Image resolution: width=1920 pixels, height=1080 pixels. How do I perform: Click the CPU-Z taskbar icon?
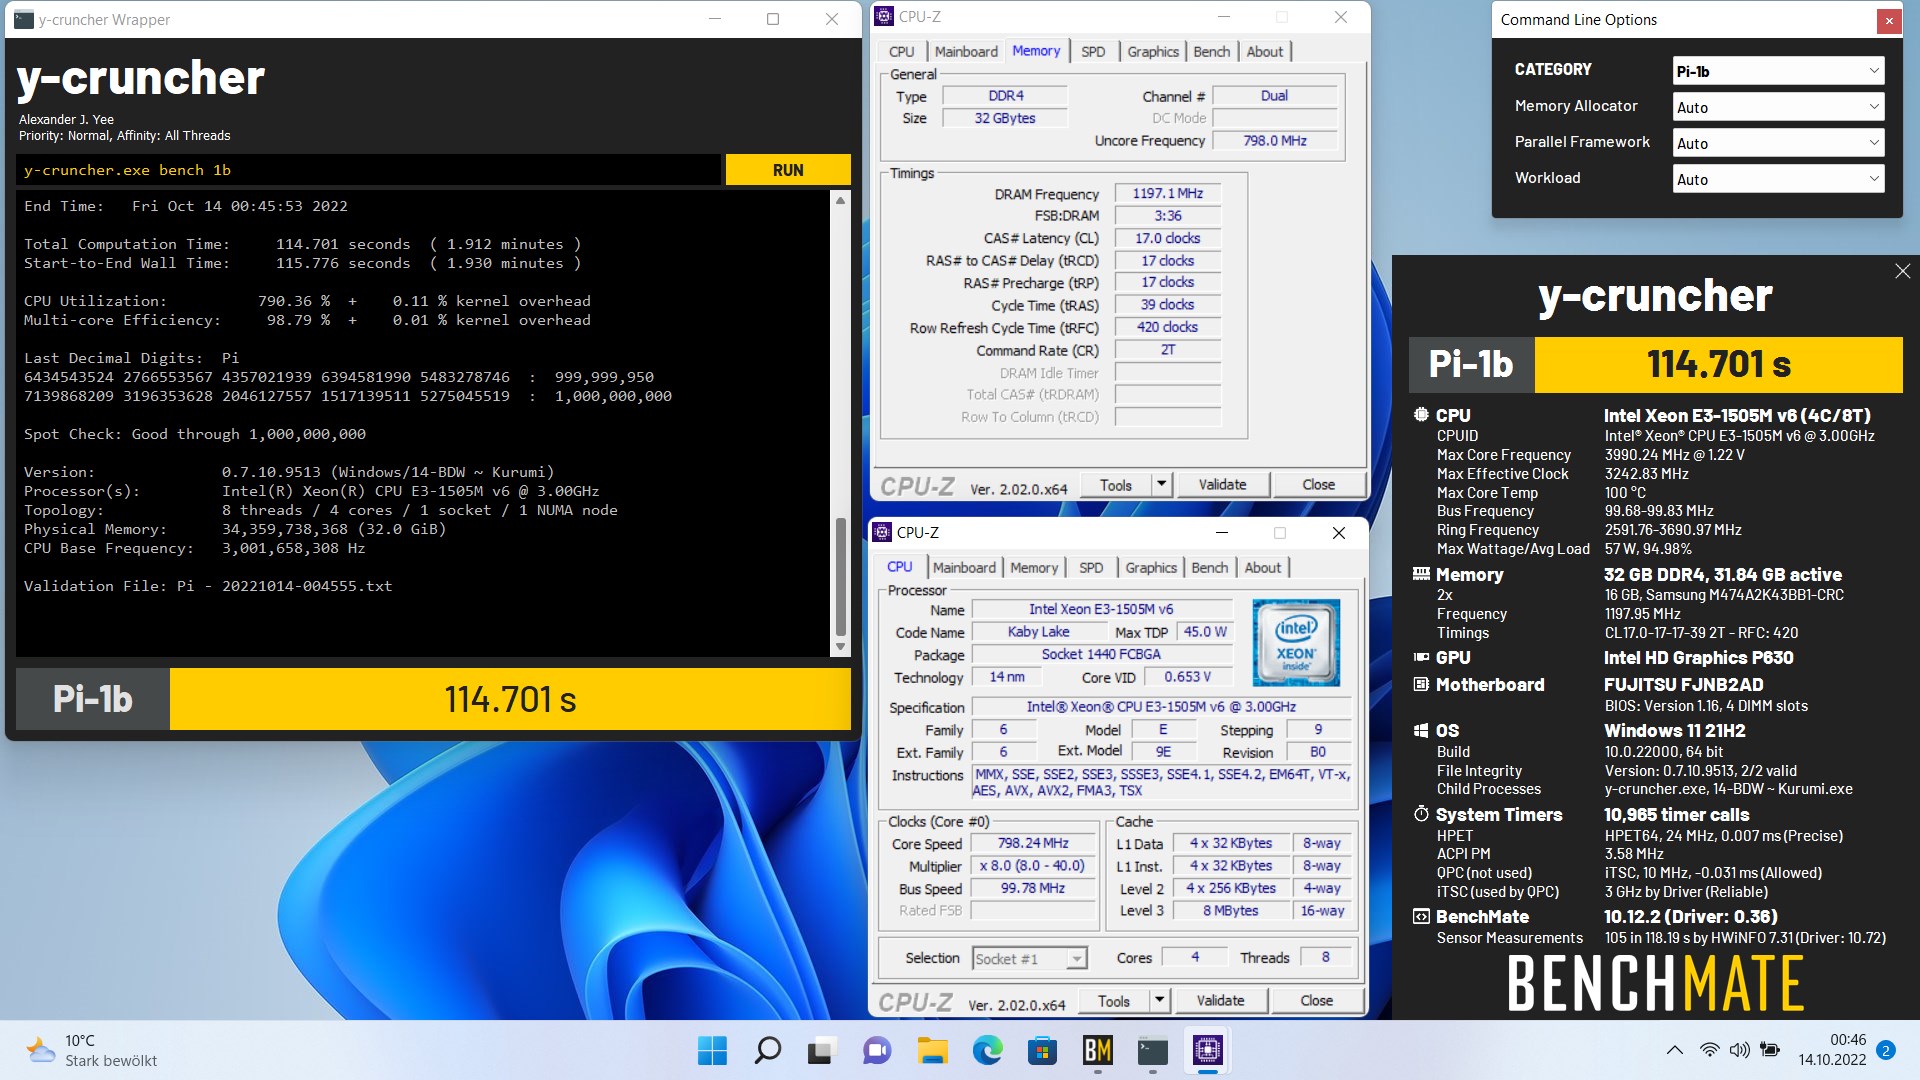pyautogui.click(x=1207, y=1050)
